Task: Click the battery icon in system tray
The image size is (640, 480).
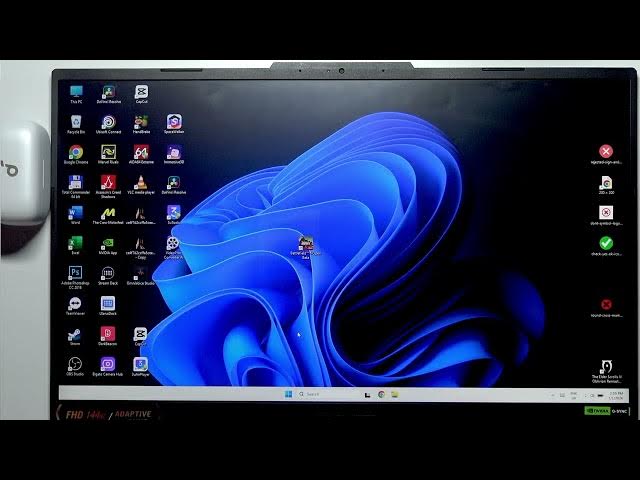Action: click(x=600, y=395)
